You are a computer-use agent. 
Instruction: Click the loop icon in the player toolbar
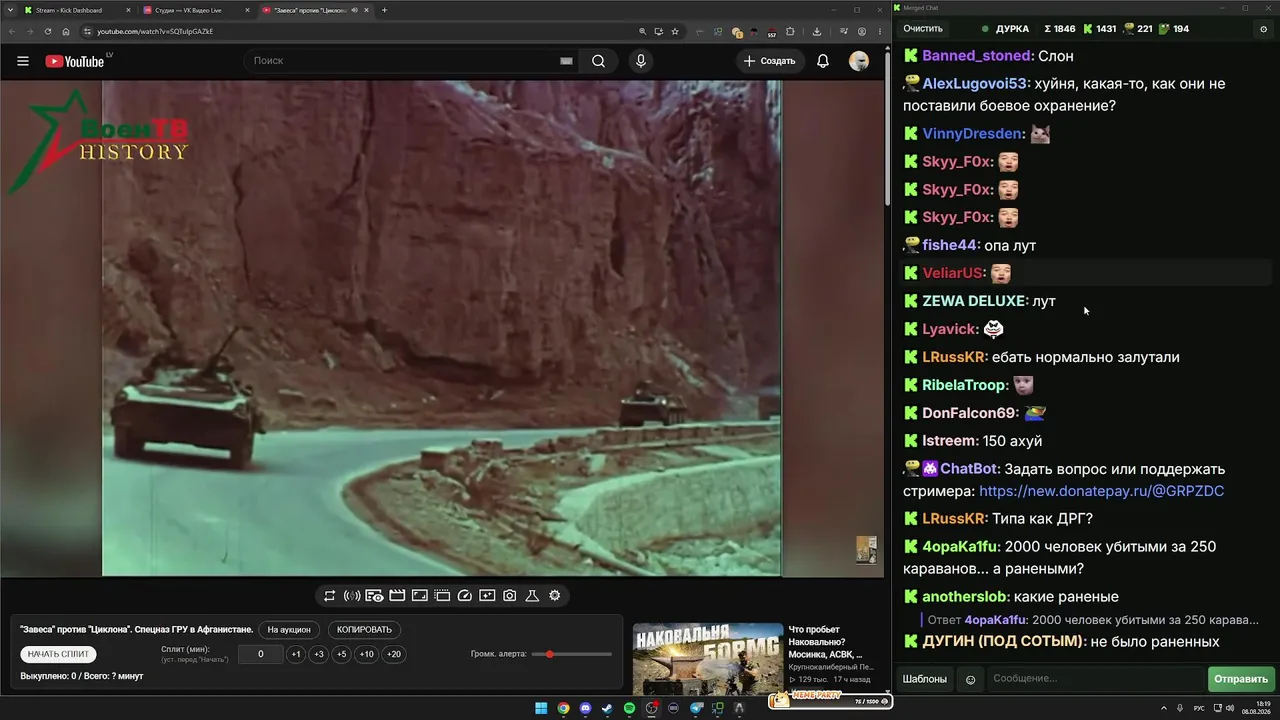329,596
